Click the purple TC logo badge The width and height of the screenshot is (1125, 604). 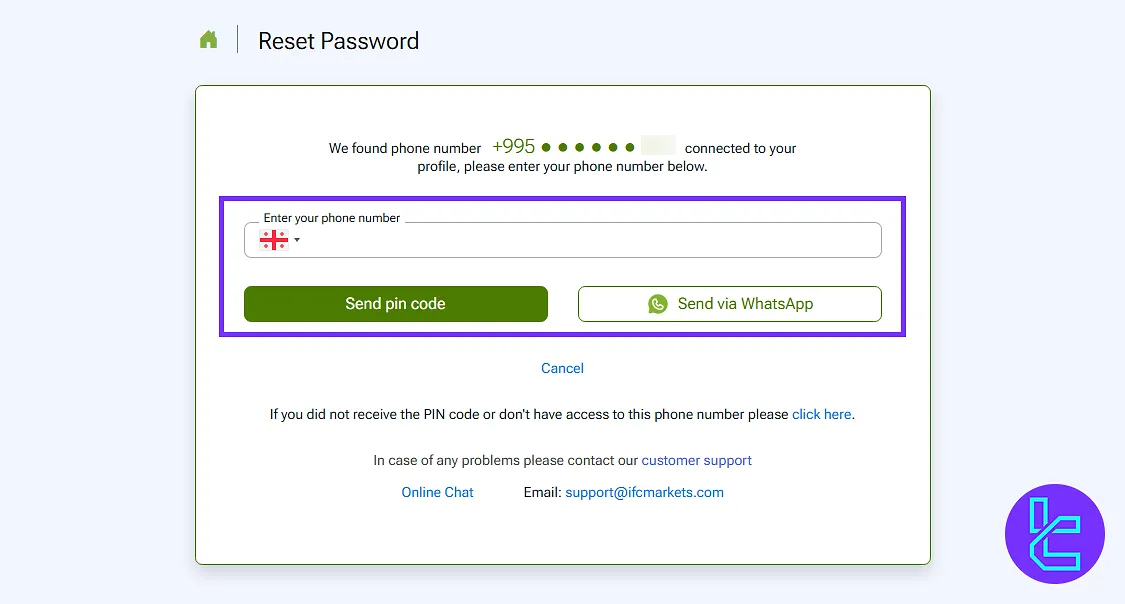click(1054, 533)
